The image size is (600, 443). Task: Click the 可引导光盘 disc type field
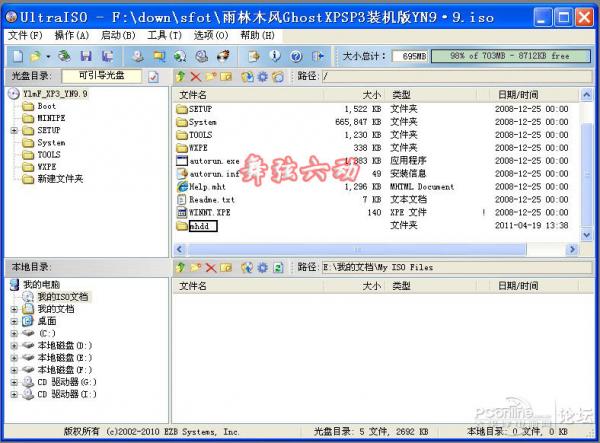click(x=101, y=76)
